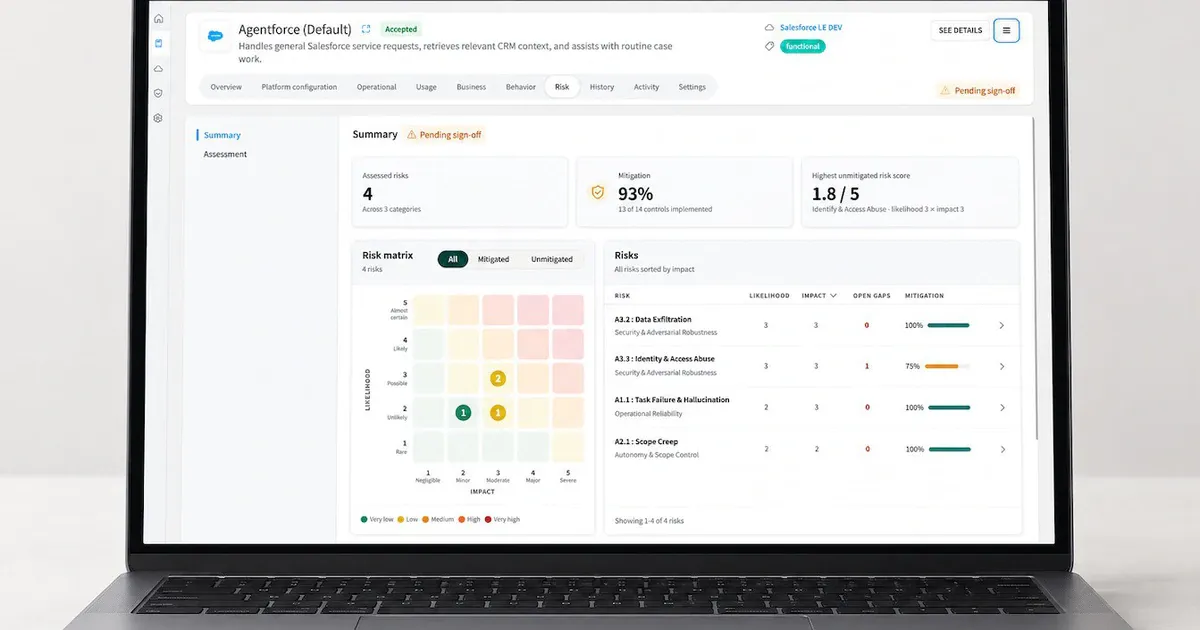
Task: Select Summary in the side navigation
Action: coord(223,135)
